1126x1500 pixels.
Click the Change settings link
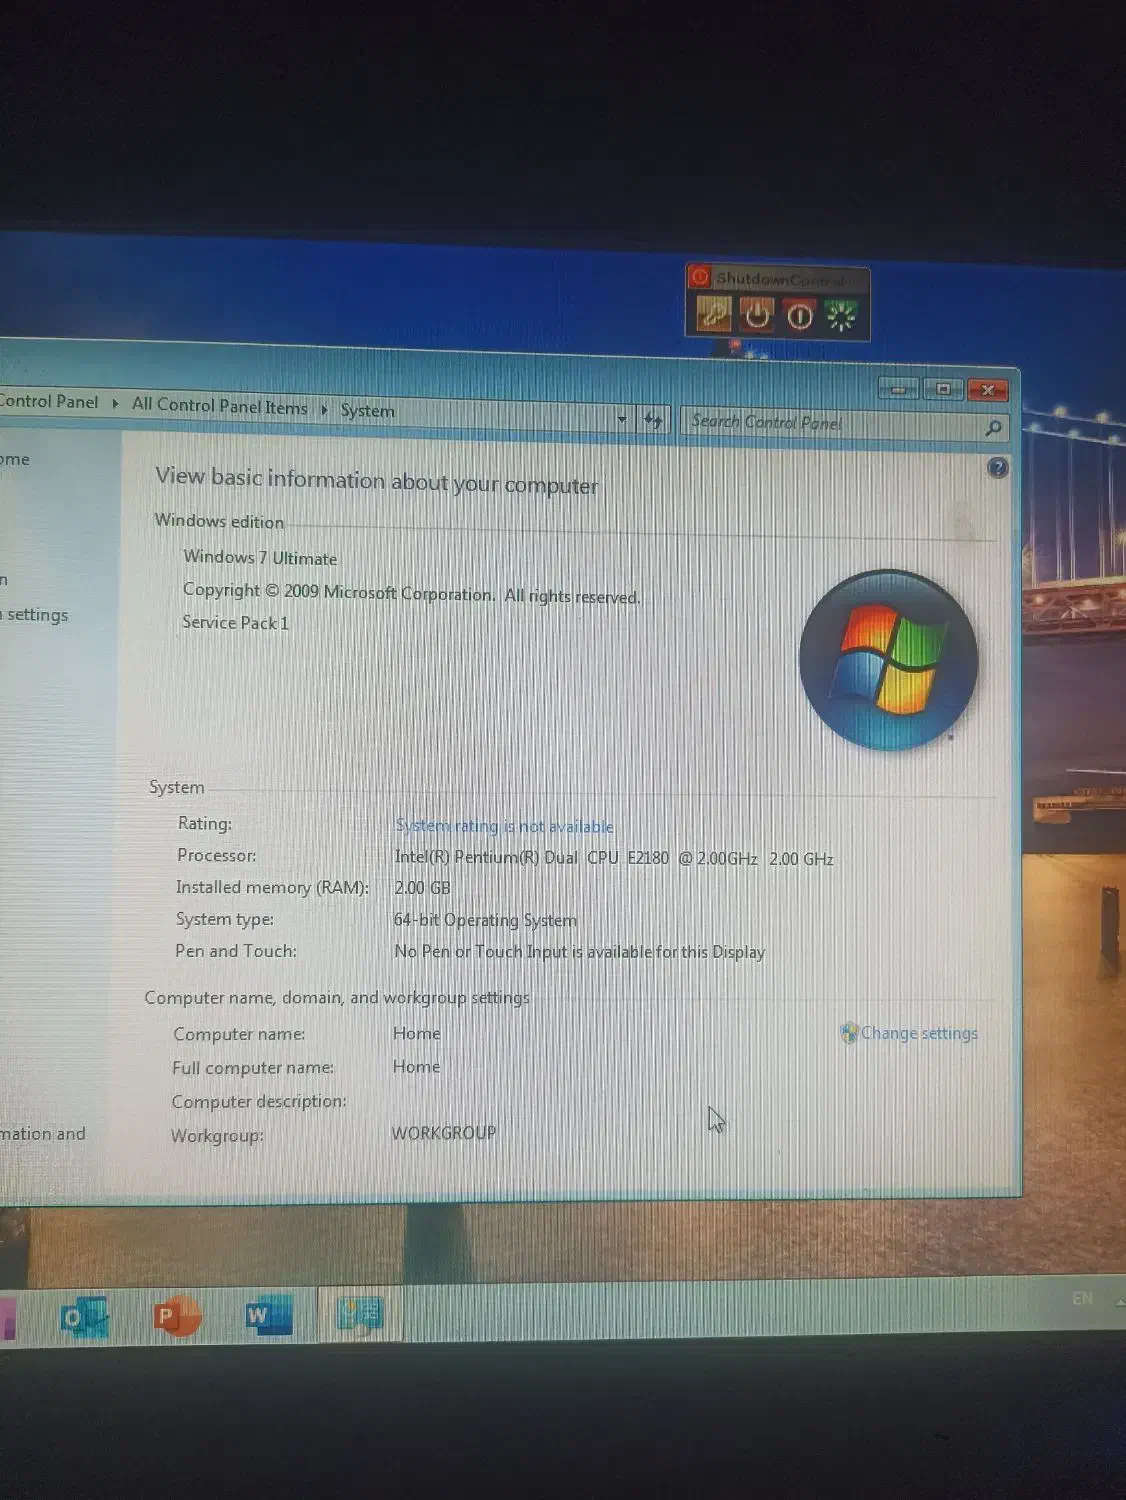[918, 1033]
